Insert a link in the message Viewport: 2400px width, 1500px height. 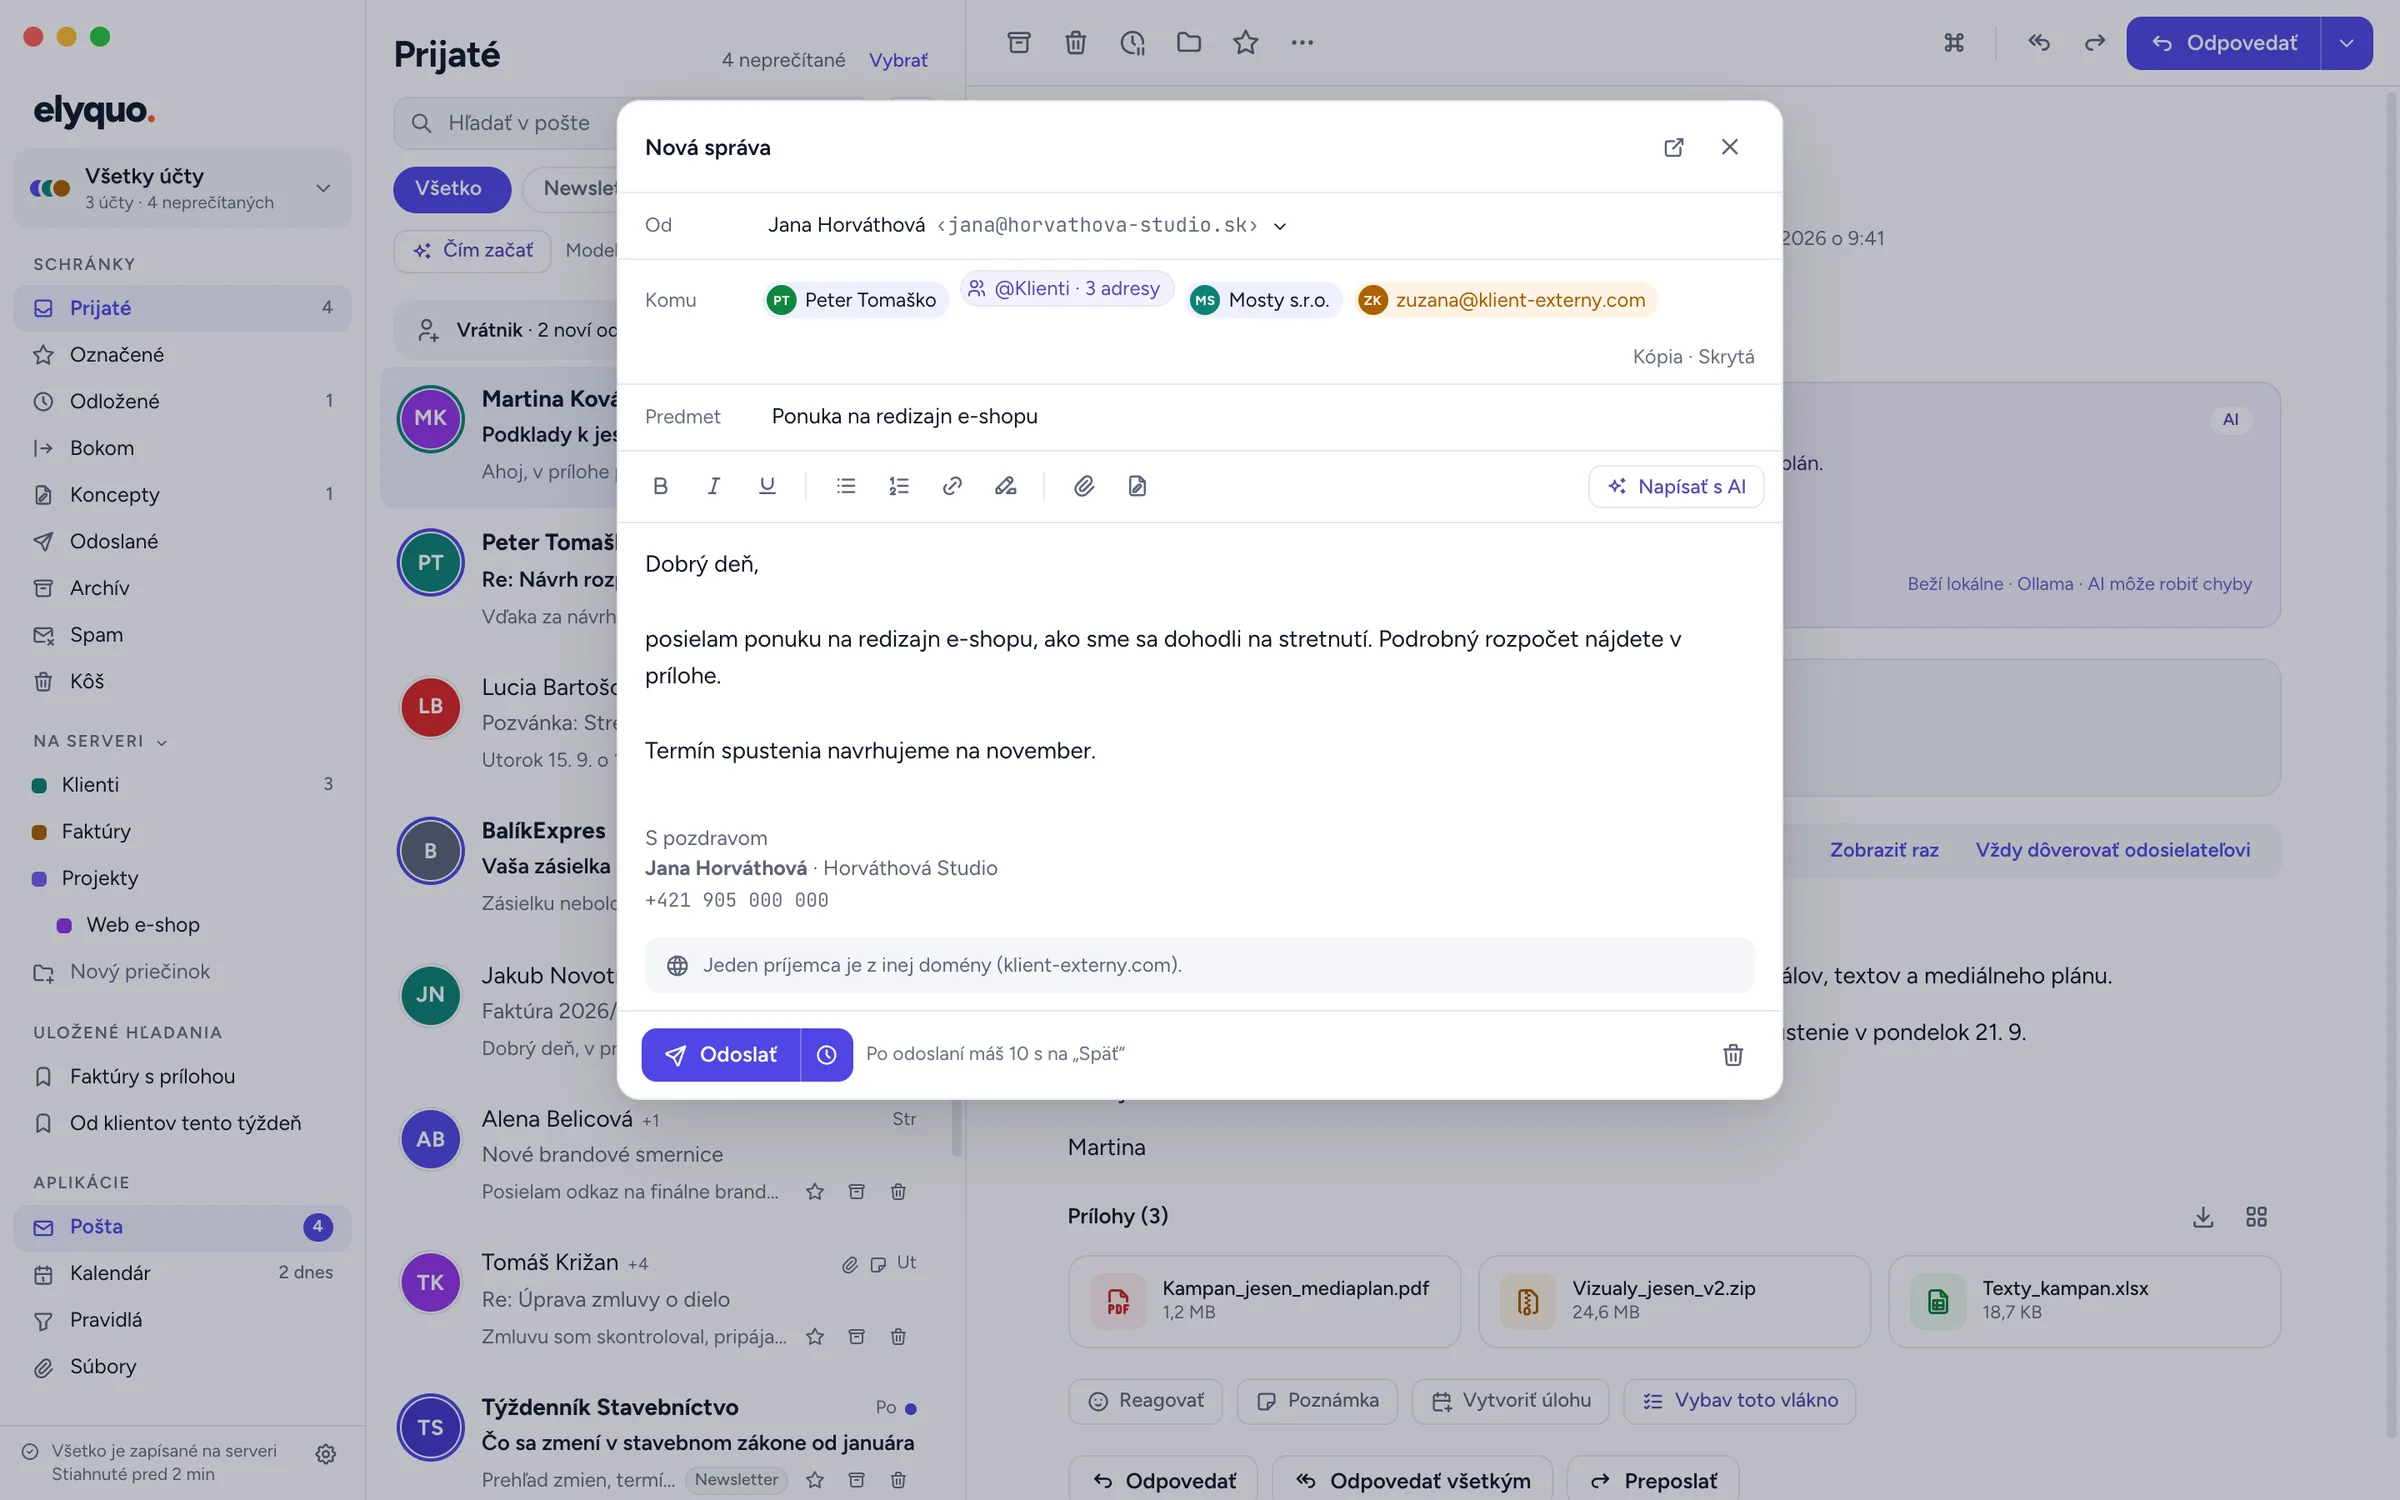tap(952, 486)
